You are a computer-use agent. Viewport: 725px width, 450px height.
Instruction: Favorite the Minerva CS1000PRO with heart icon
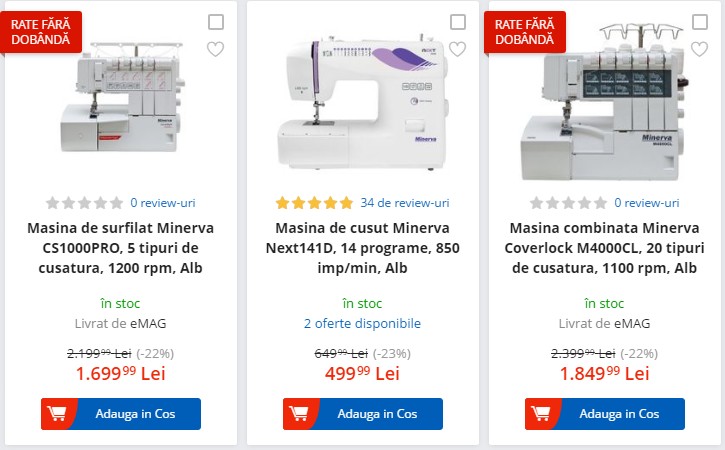(x=215, y=49)
